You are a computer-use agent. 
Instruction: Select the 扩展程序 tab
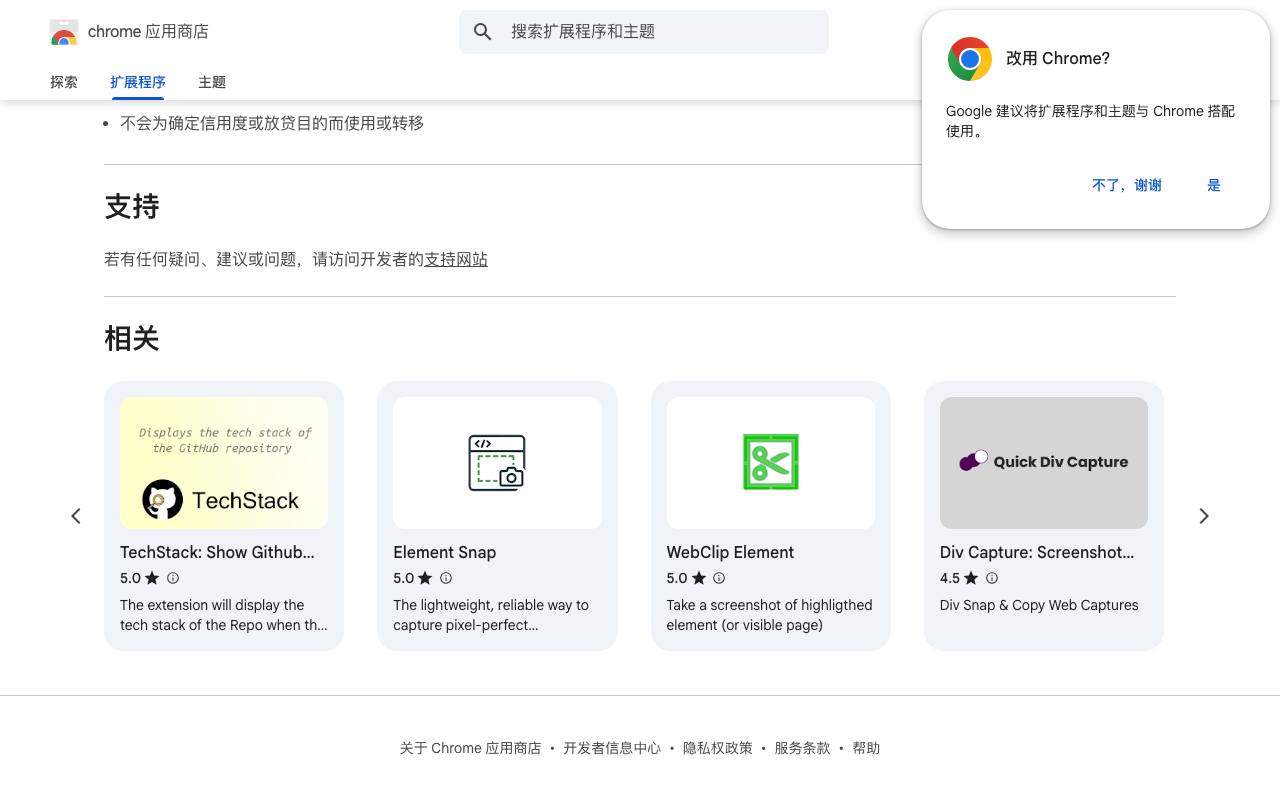(x=138, y=82)
